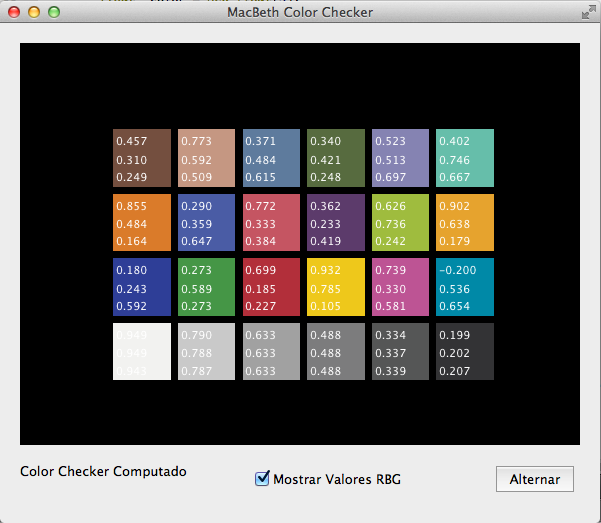Choose the near-black swatch with 0.199
Viewport: 601px width, 523px height.
(x=465, y=351)
